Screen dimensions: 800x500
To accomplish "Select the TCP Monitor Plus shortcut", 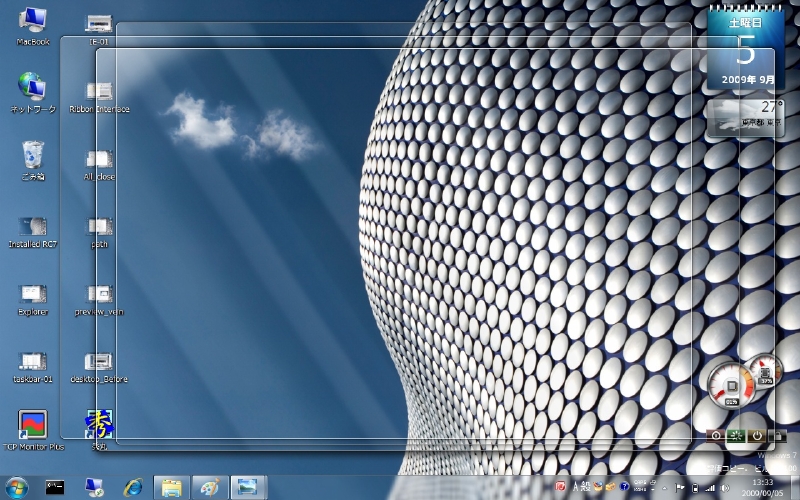I will tap(33, 430).
